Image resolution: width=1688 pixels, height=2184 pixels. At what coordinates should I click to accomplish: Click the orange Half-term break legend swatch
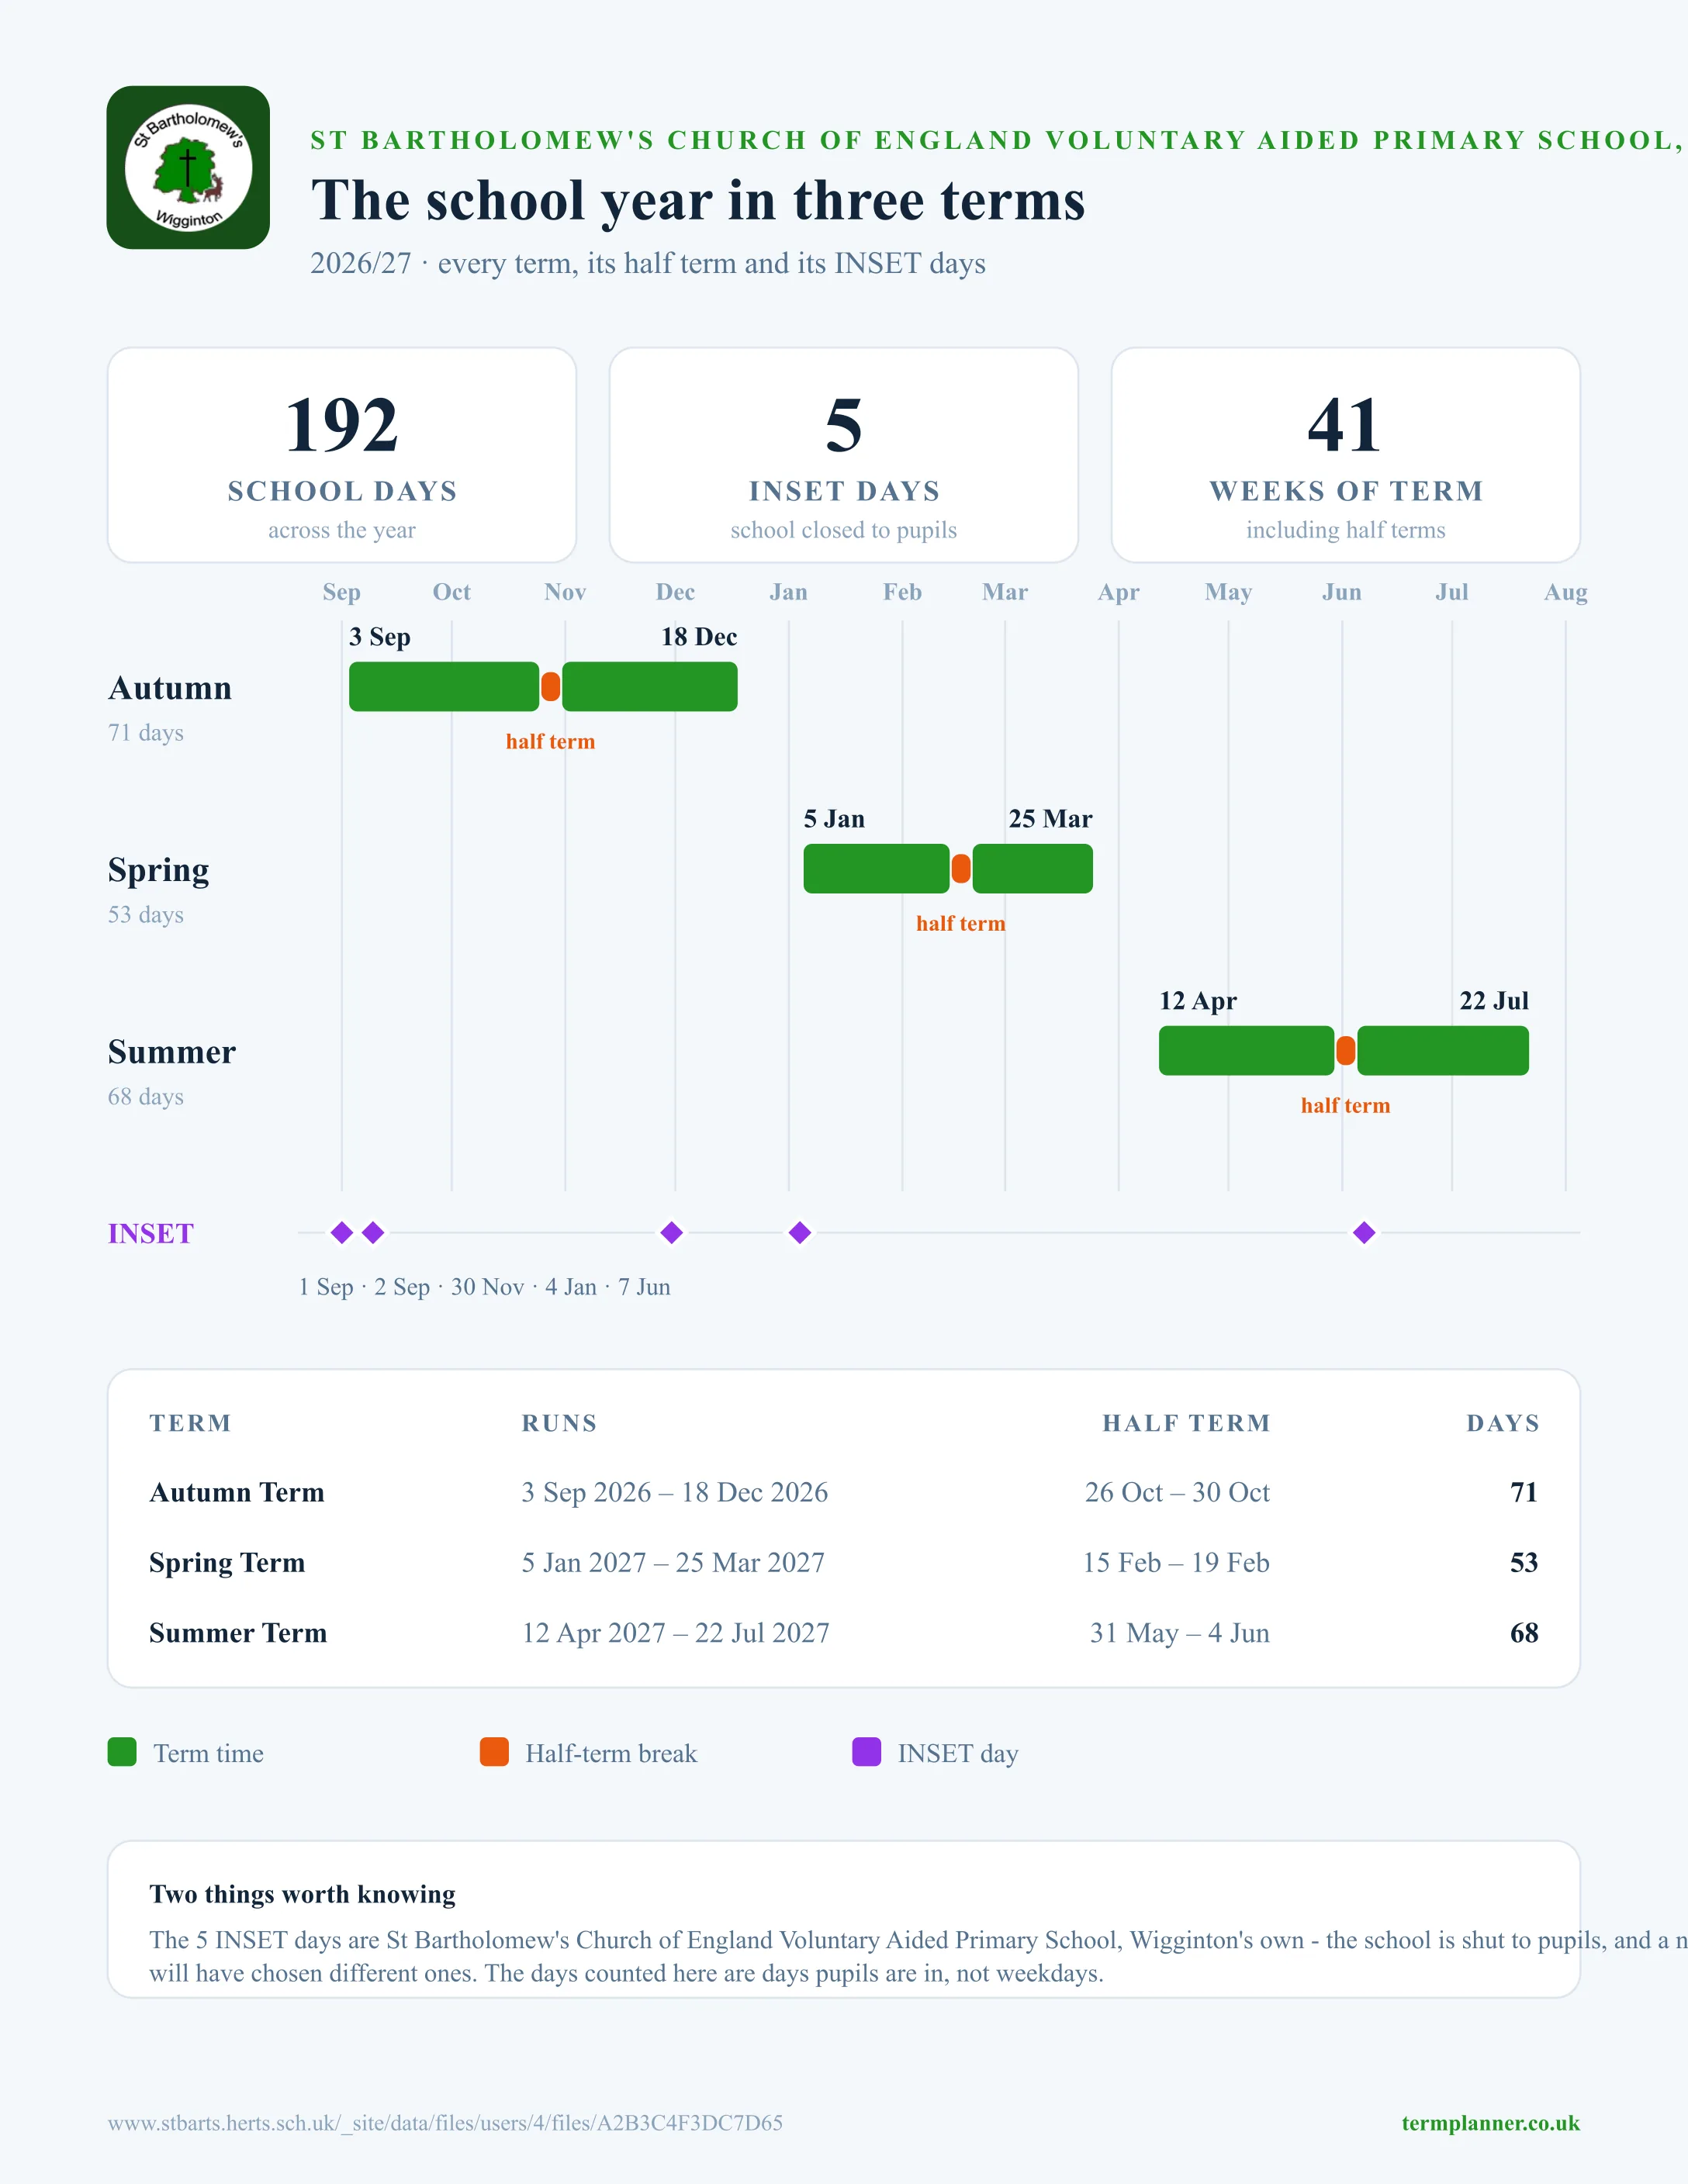[x=494, y=1752]
